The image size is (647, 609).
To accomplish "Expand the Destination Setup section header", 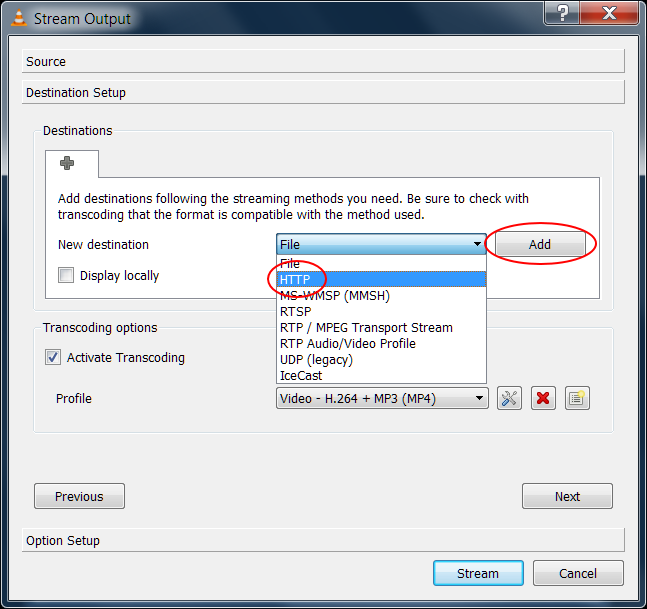I will pos(323,92).
